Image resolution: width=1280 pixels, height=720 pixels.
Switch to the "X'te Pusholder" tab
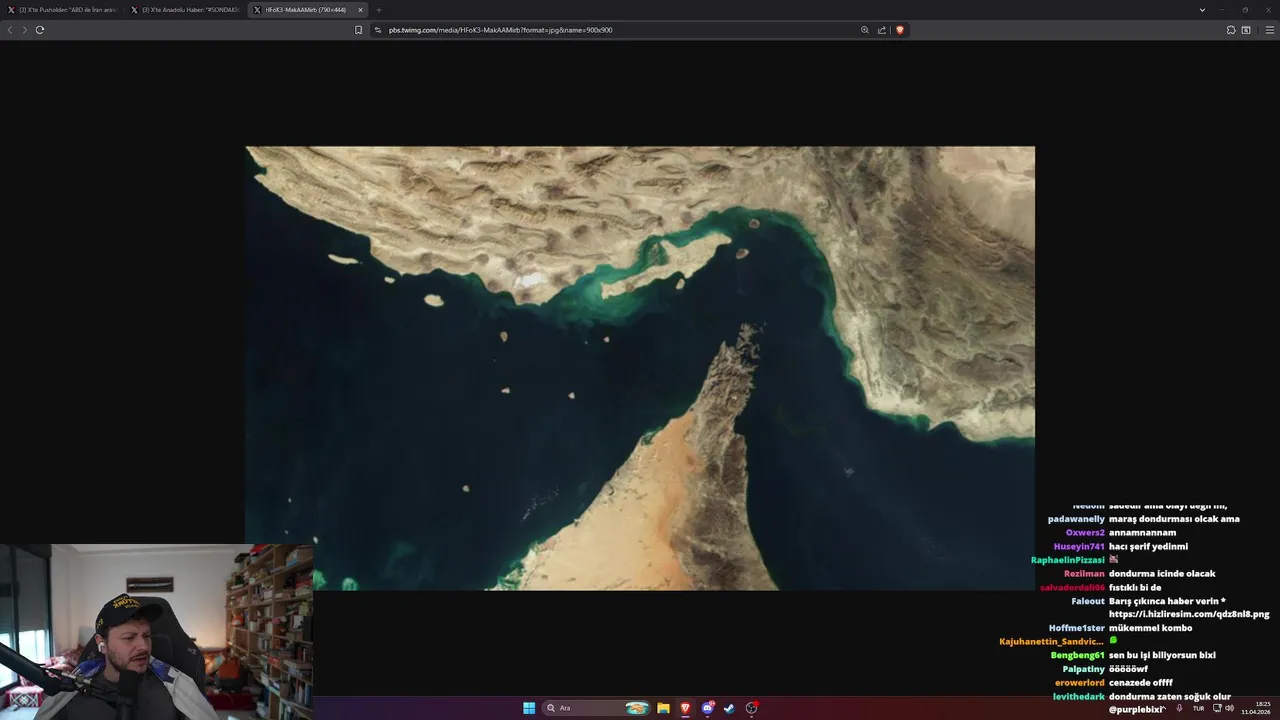(62, 10)
